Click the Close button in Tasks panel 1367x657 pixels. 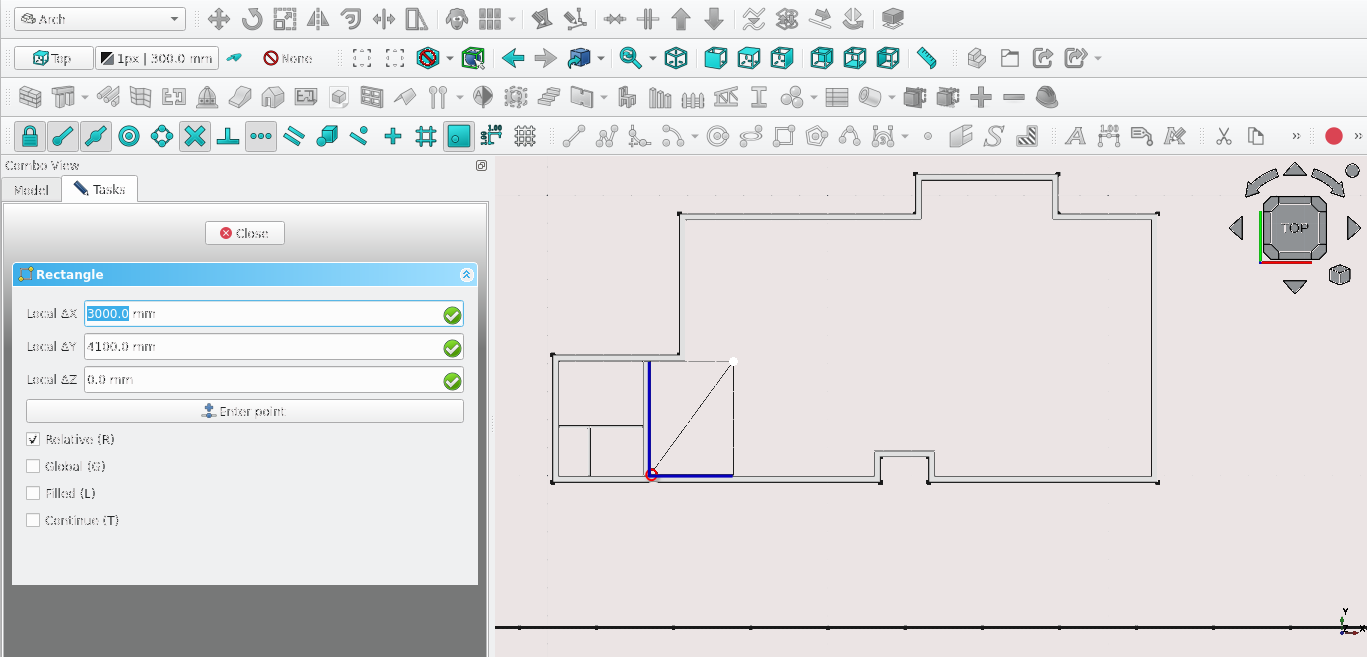pyautogui.click(x=244, y=233)
